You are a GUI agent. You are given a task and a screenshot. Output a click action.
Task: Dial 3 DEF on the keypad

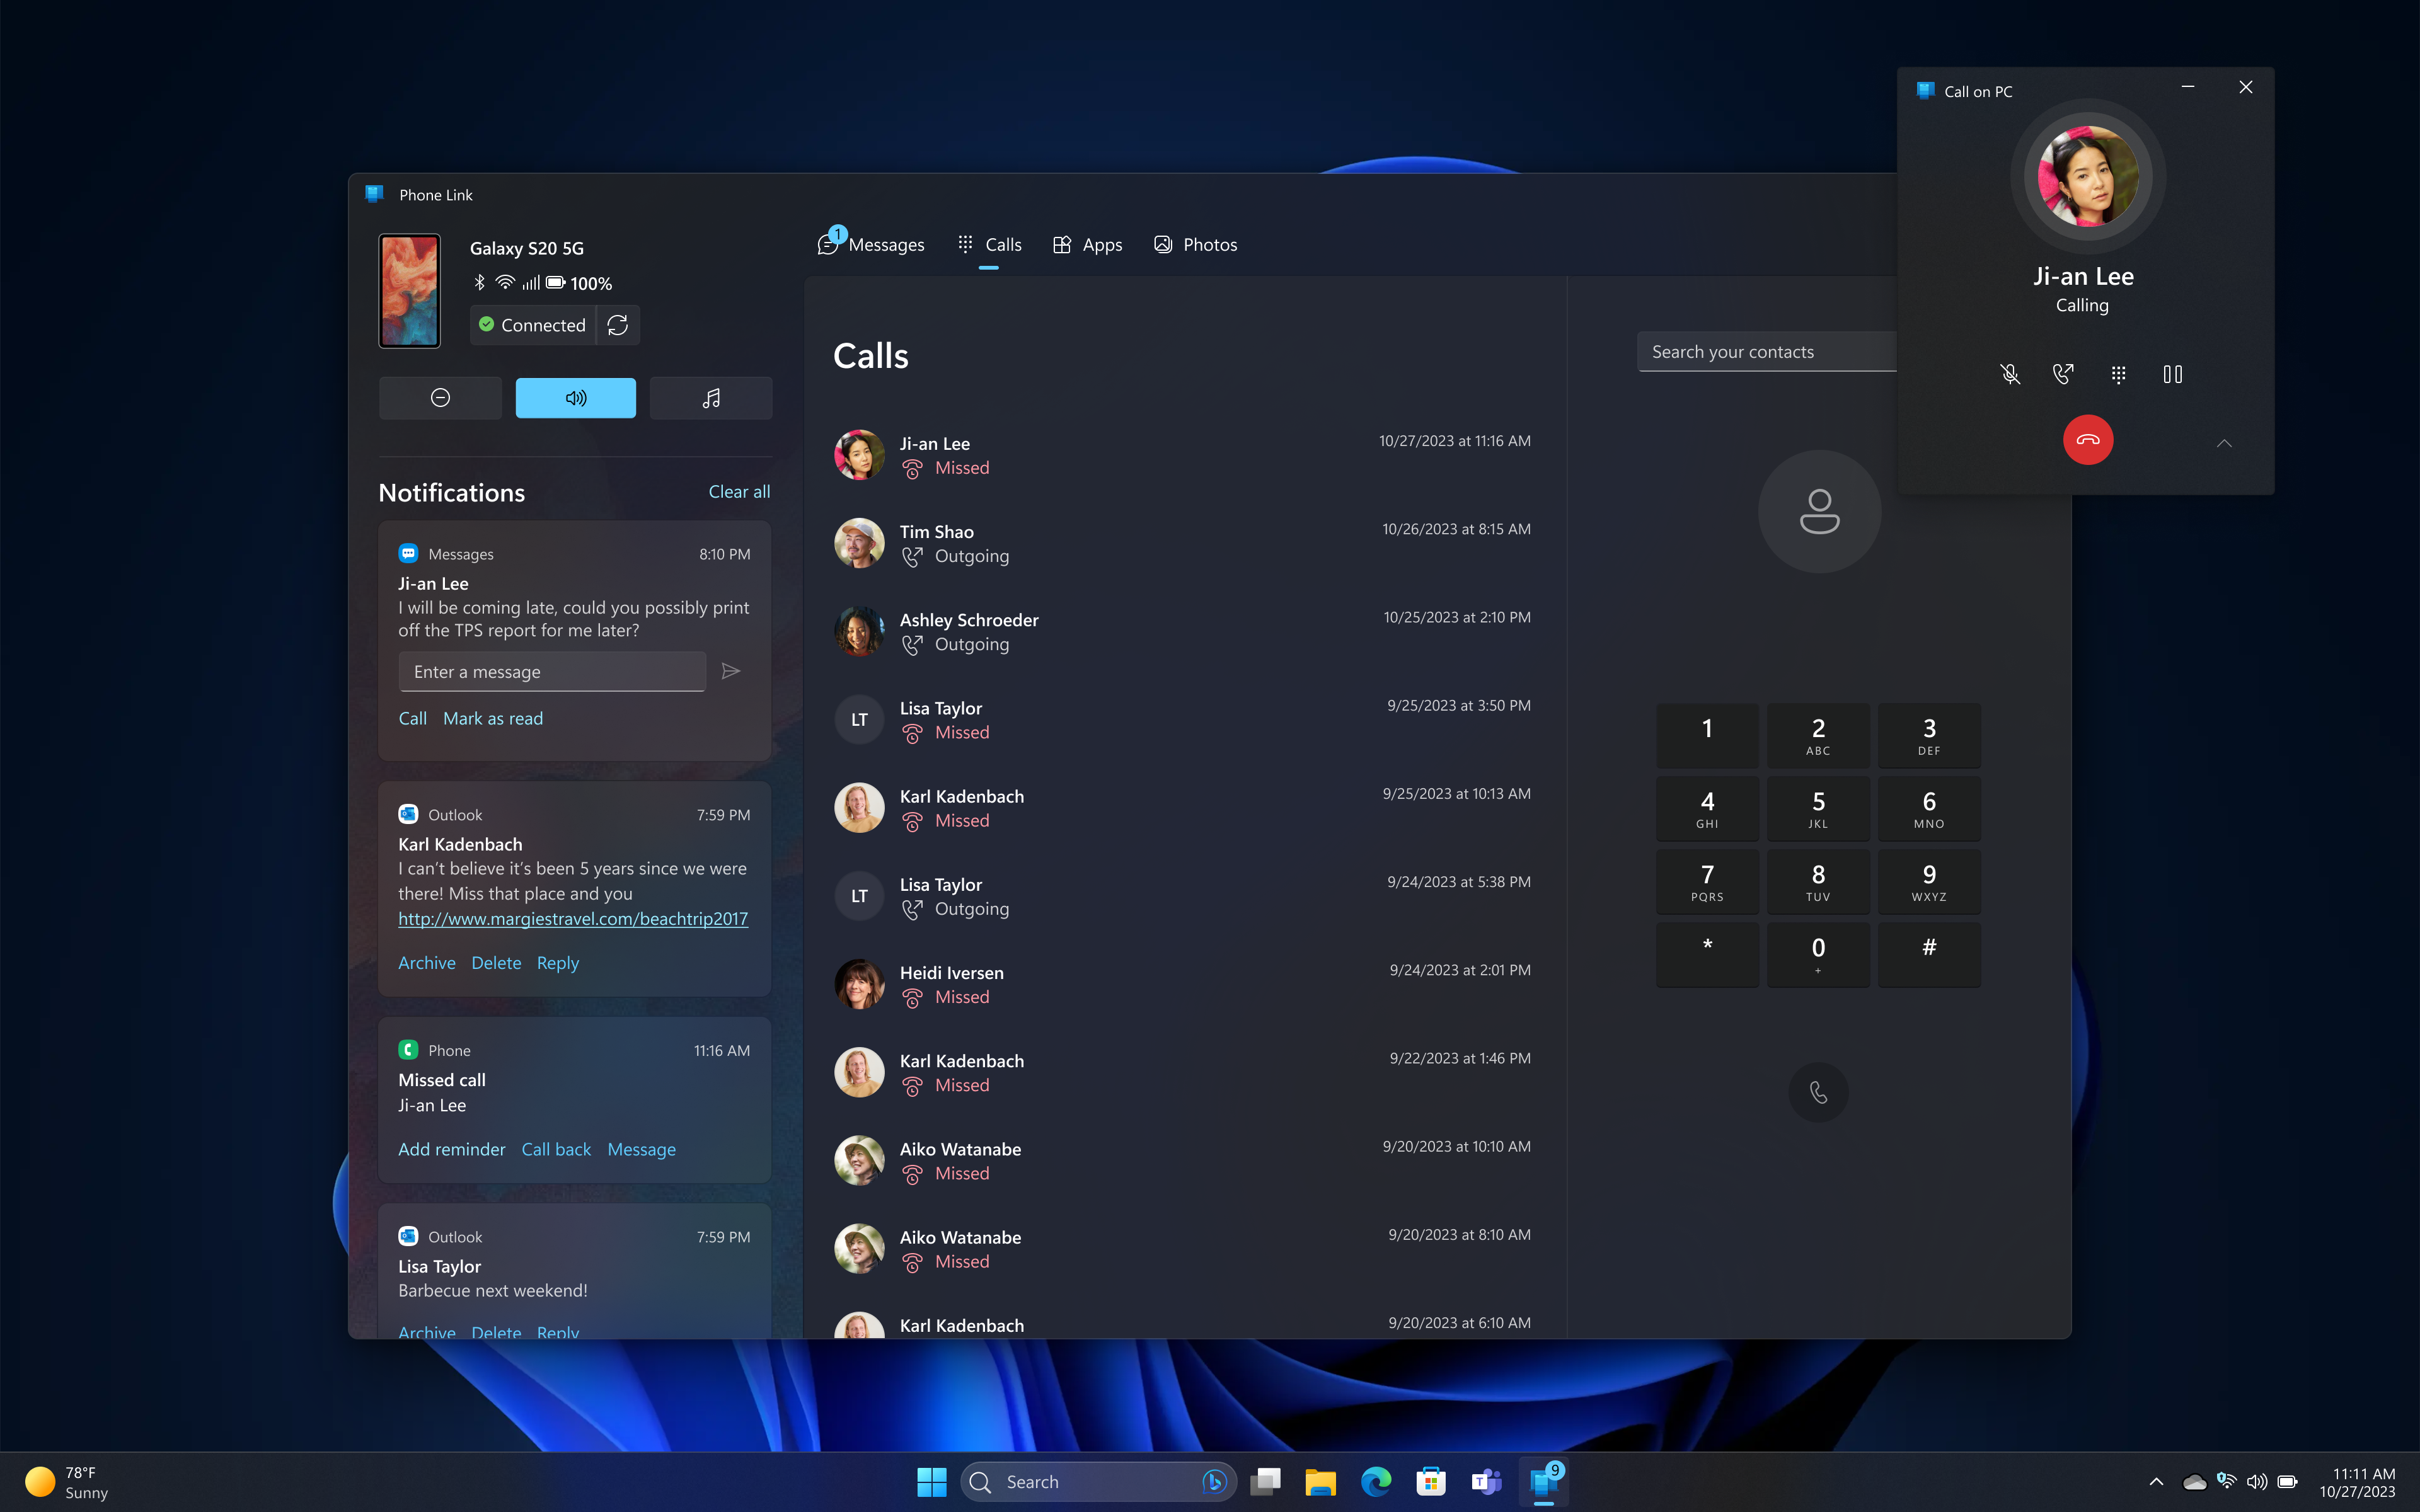pyautogui.click(x=1929, y=736)
